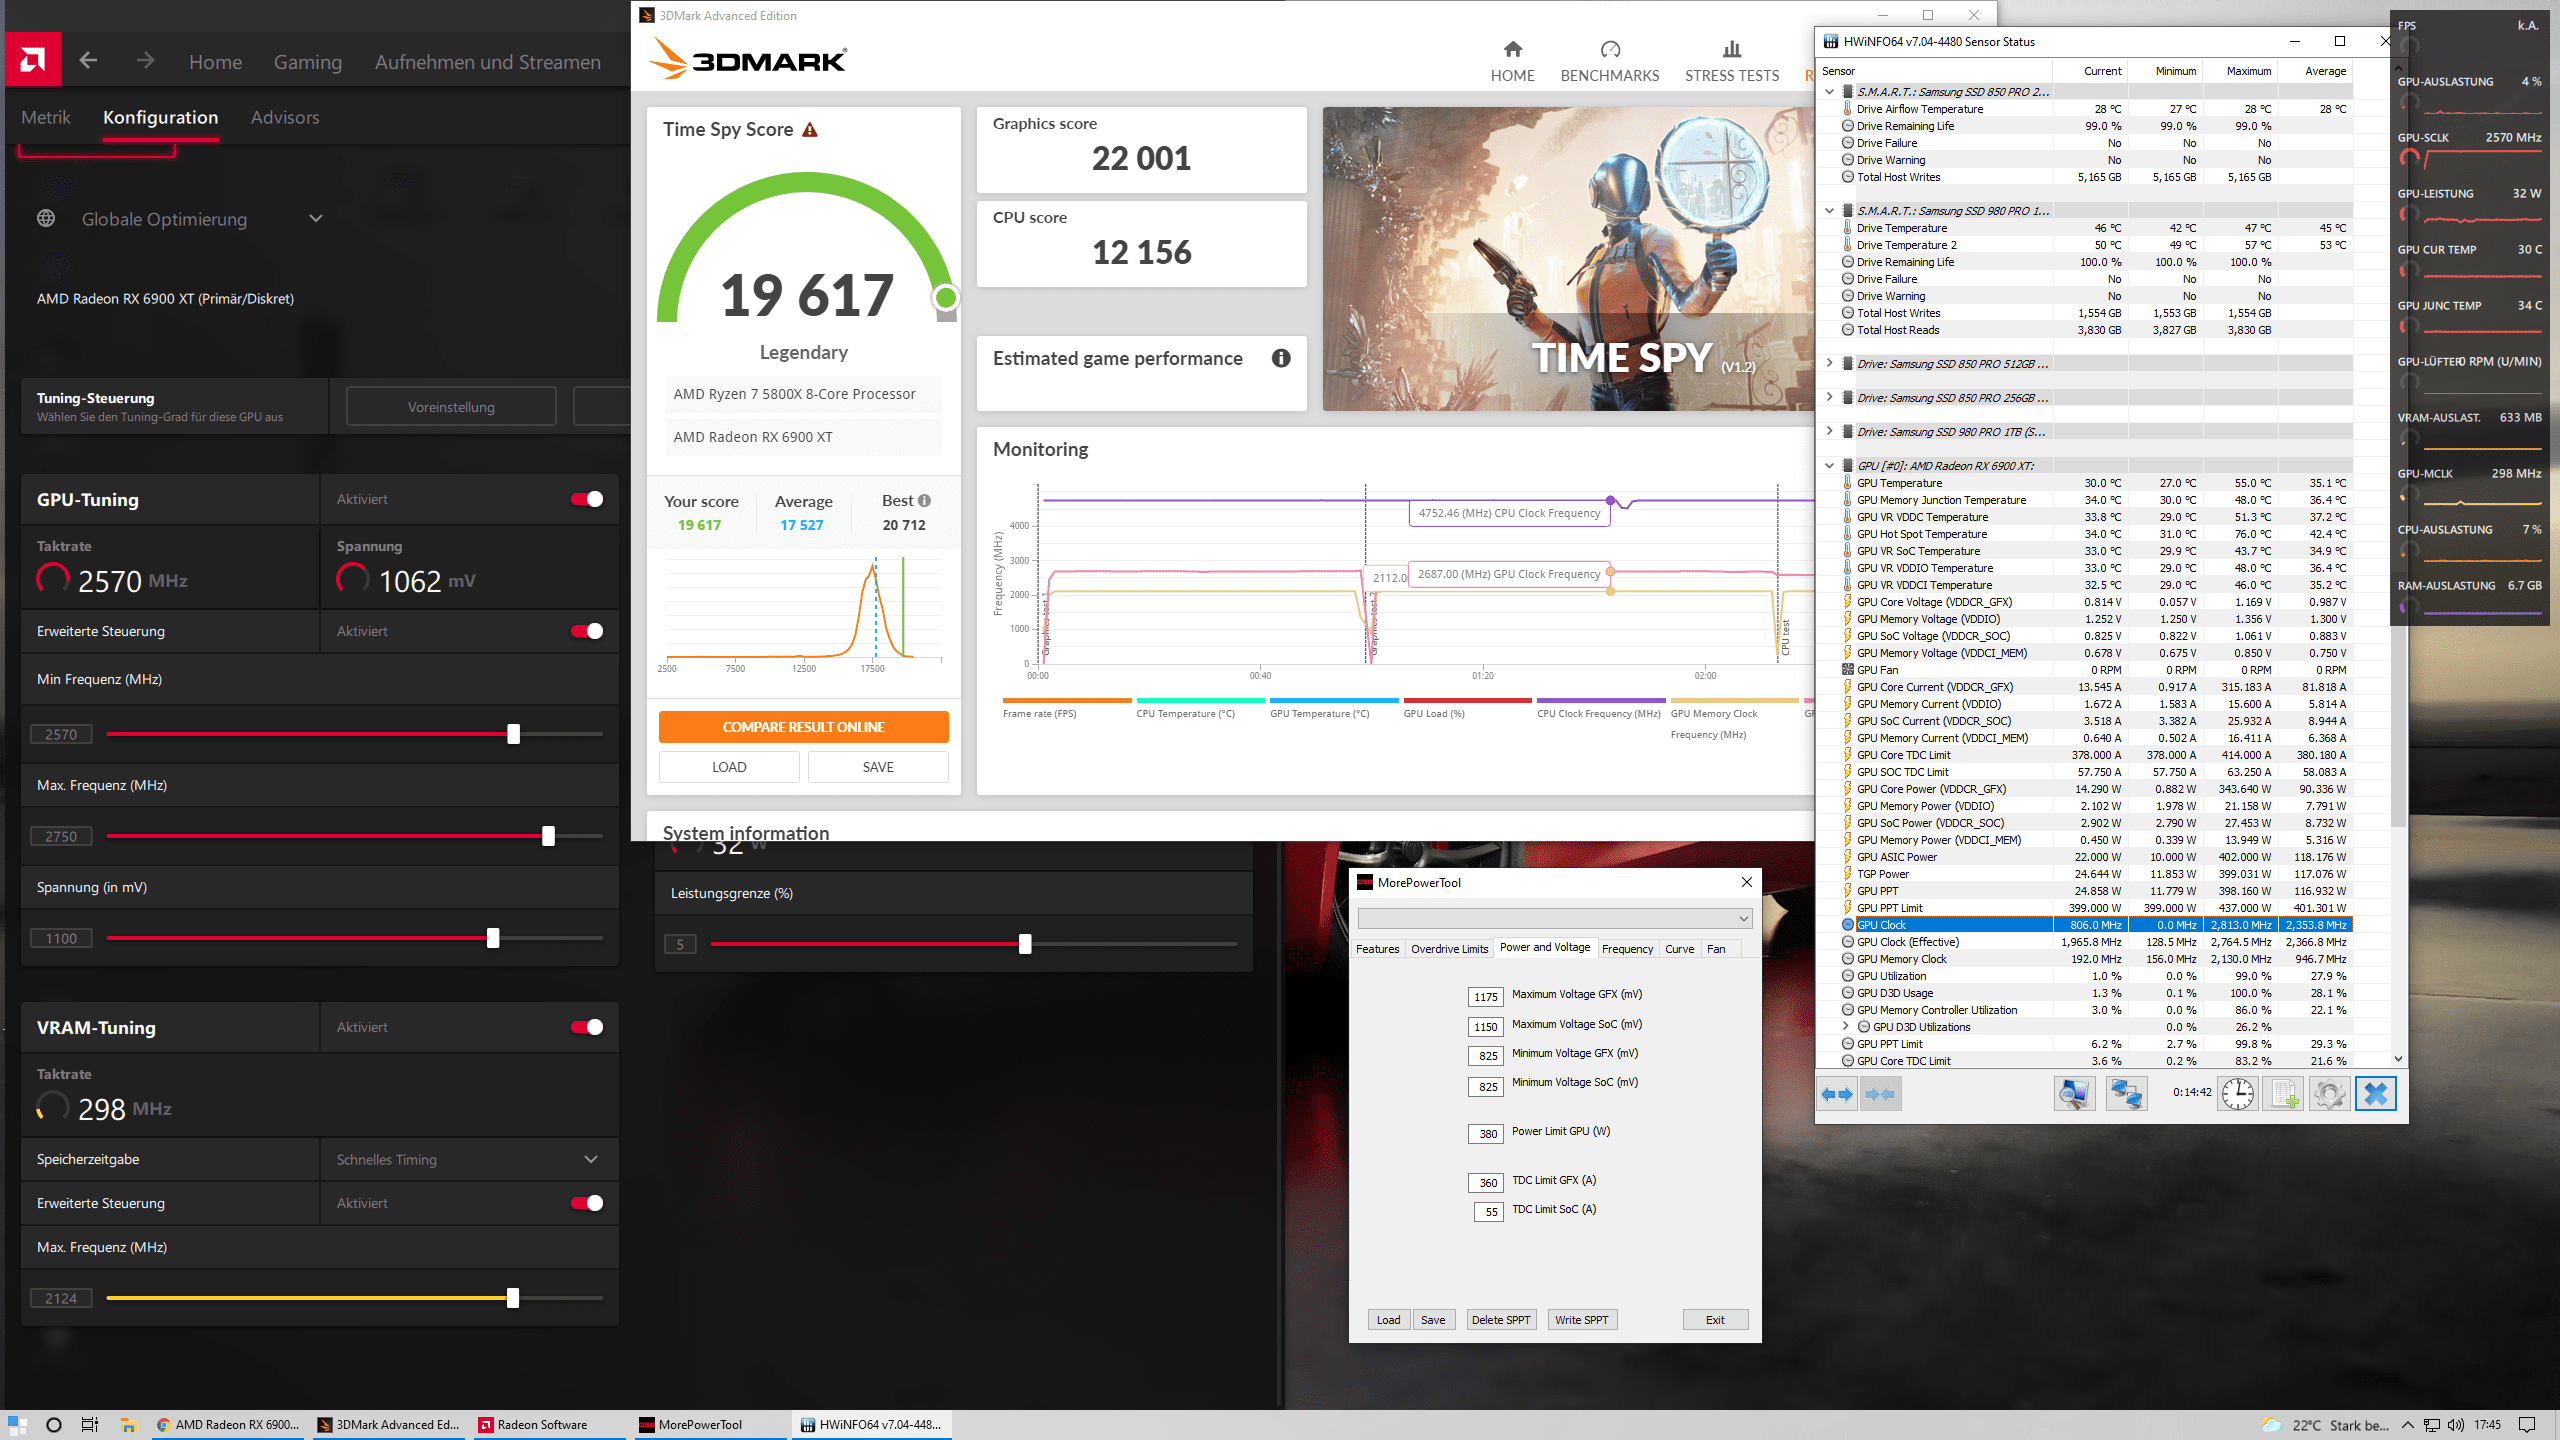Open the Curve tab in MorePowerTool
This screenshot has width=2560, height=1440.
click(x=1679, y=949)
